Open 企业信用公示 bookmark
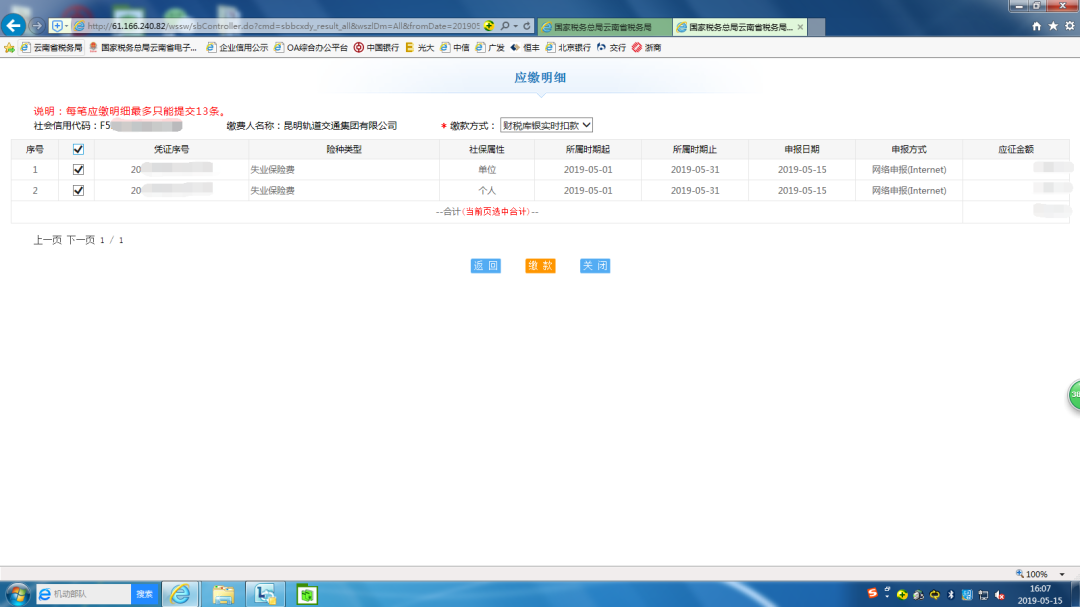 click(237, 48)
